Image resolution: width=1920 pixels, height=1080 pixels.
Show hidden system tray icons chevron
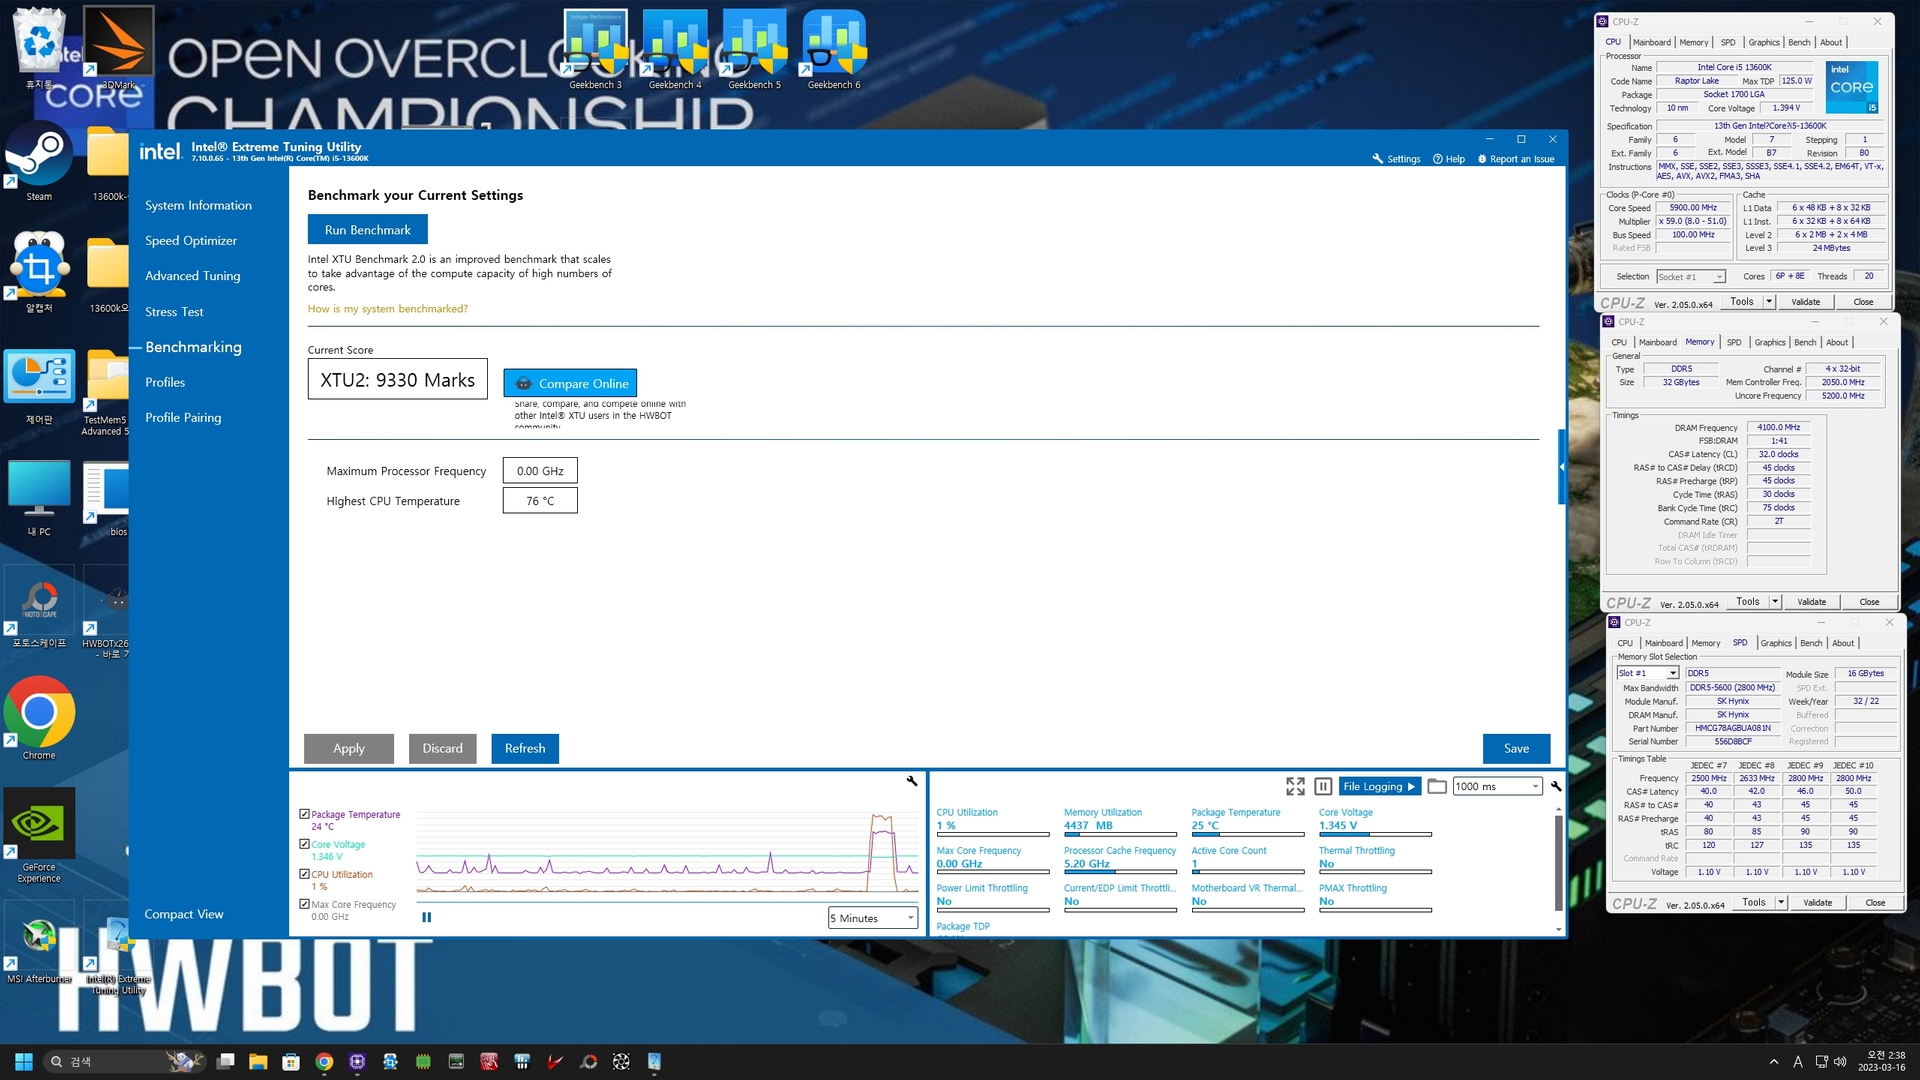1773,1062
